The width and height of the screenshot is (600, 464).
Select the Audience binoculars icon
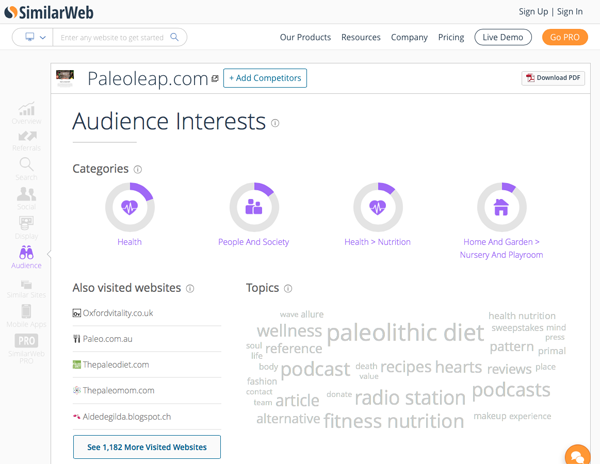[x=26, y=252]
